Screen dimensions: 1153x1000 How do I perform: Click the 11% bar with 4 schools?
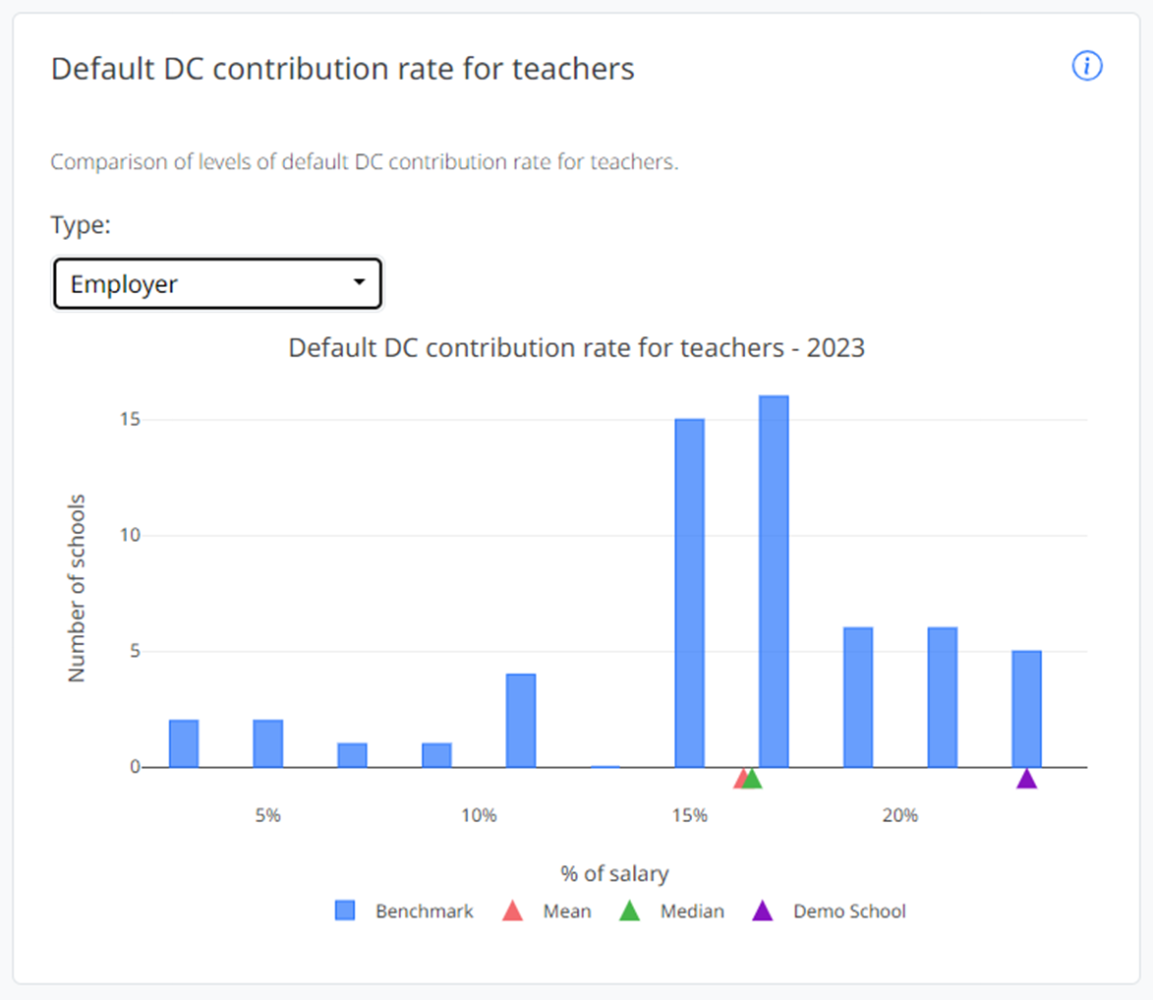pos(521,720)
